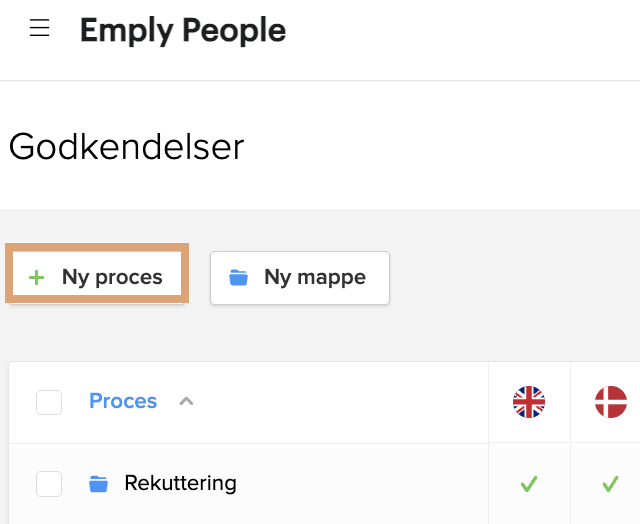The image size is (640, 524).
Task: Expand the Rekuttering folder
Action: pos(180,483)
